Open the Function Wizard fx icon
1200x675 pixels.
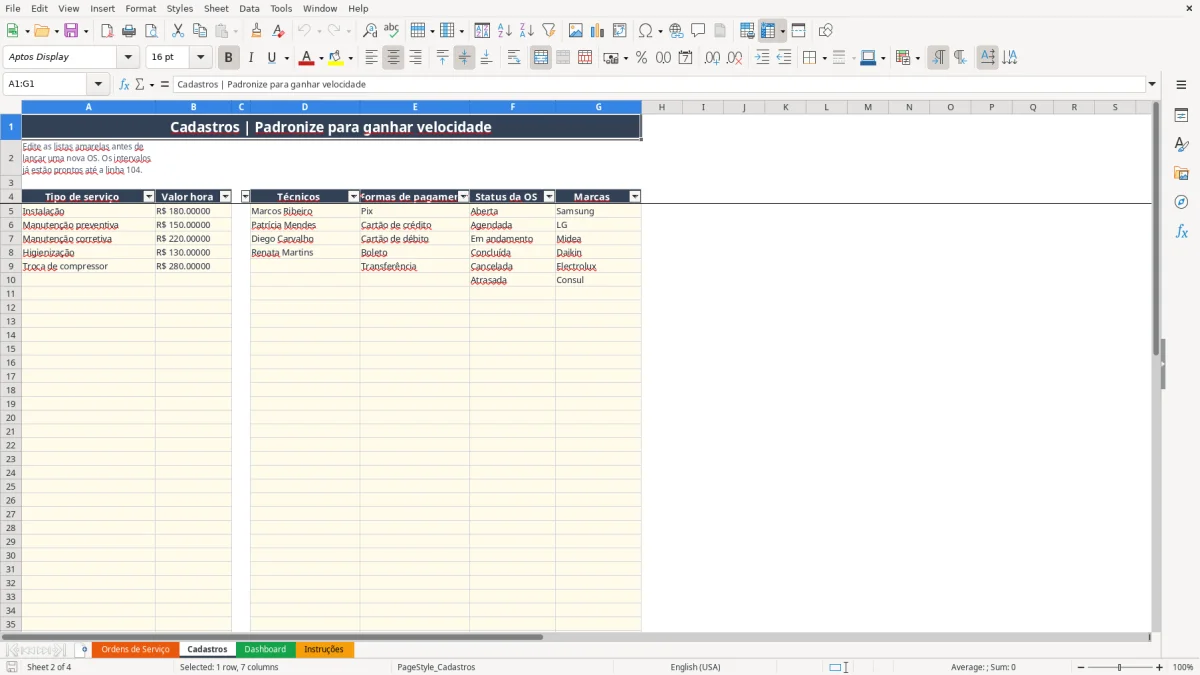click(124, 84)
